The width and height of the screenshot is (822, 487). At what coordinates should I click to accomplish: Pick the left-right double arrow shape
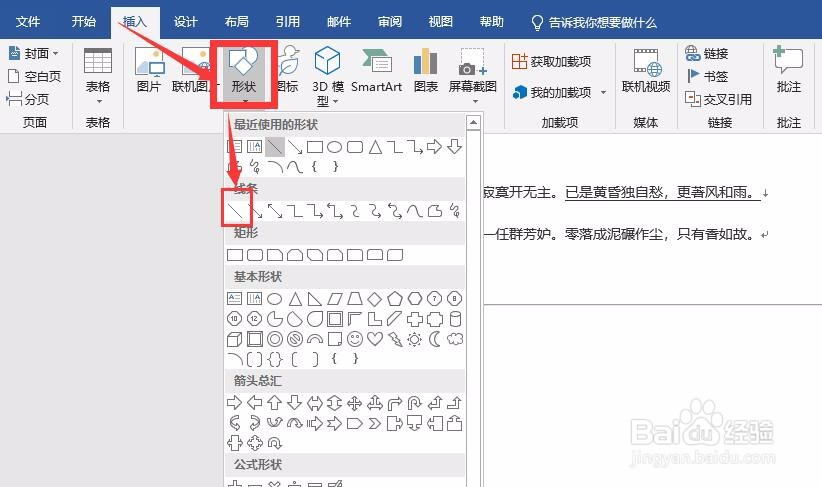pos(315,403)
